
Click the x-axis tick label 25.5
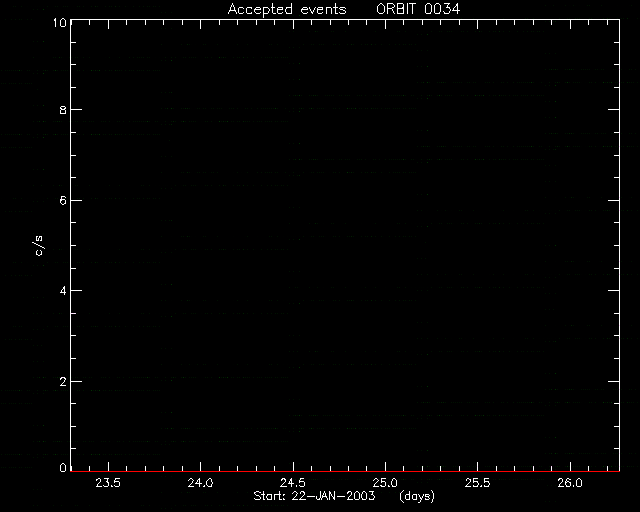pos(478,483)
